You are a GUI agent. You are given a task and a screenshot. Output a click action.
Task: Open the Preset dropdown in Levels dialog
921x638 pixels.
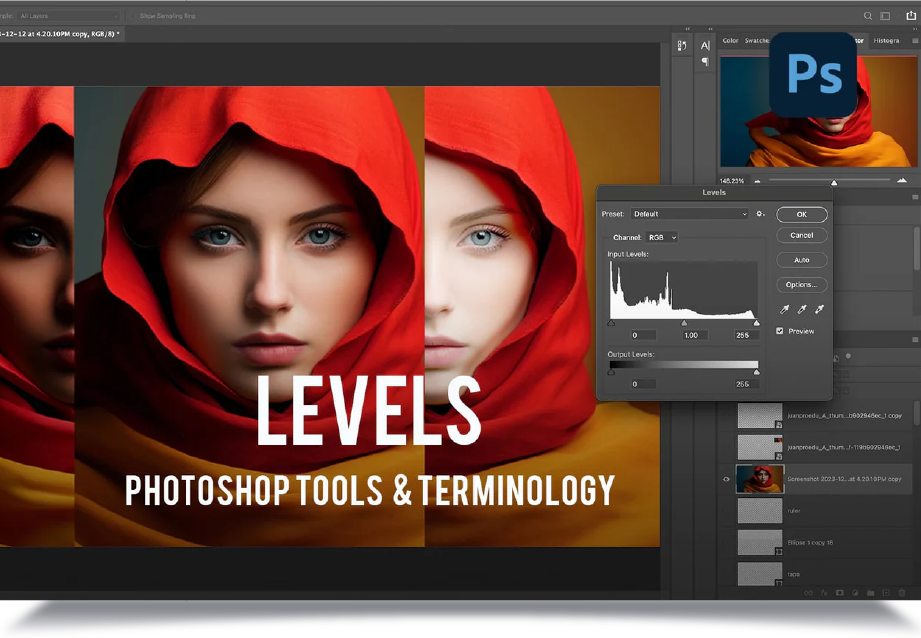[x=690, y=214]
